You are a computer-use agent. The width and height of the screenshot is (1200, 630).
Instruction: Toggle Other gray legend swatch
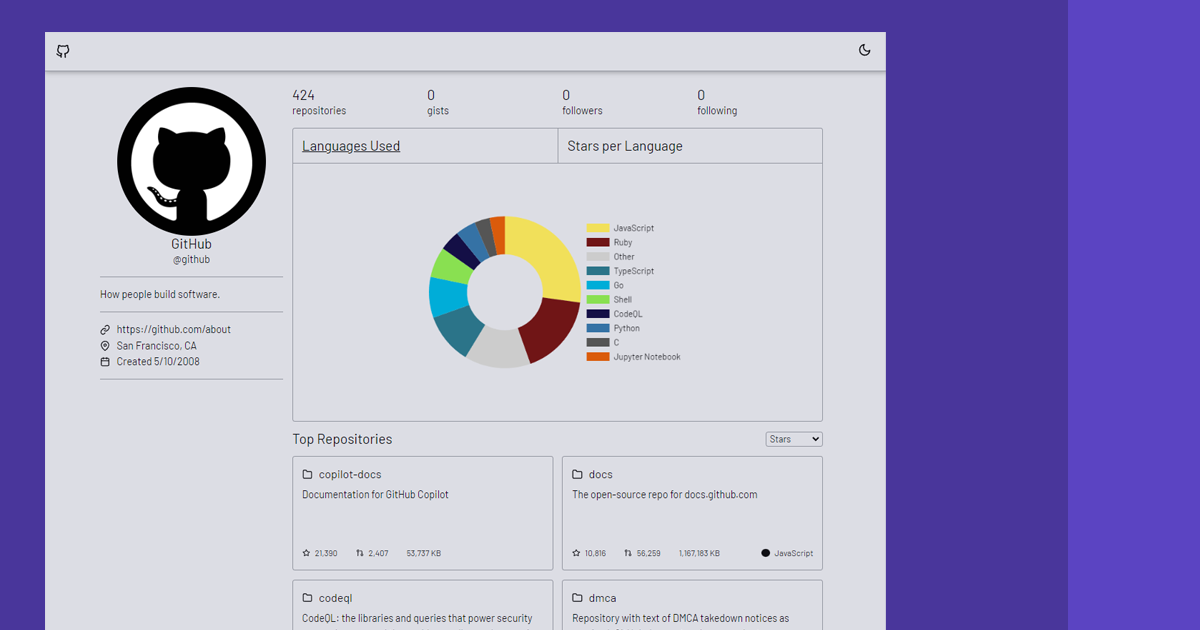pyautogui.click(x=598, y=257)
